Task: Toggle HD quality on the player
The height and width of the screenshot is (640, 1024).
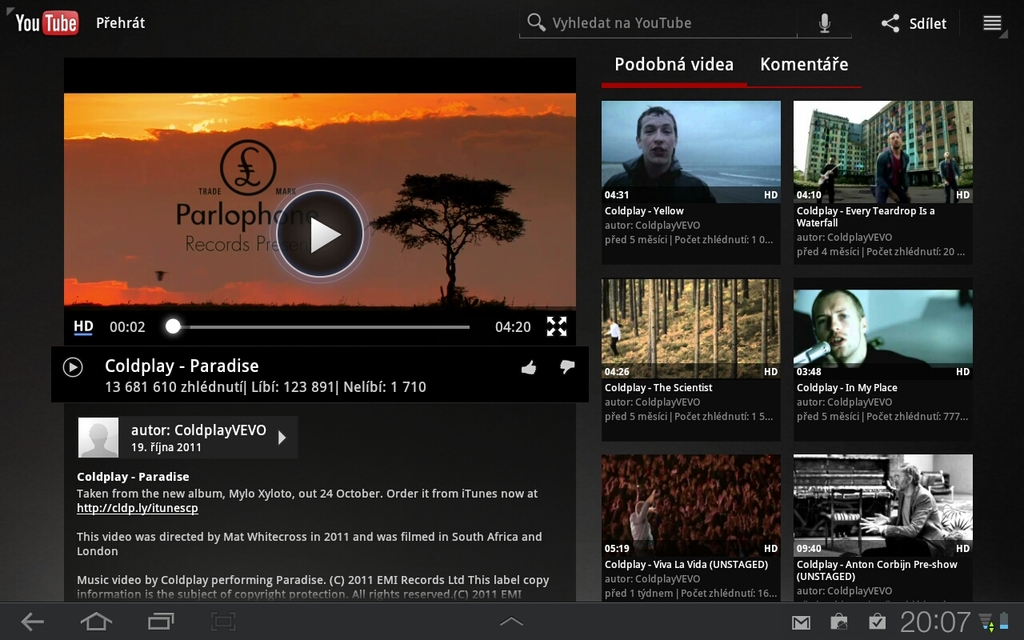Action: point(84,326)
